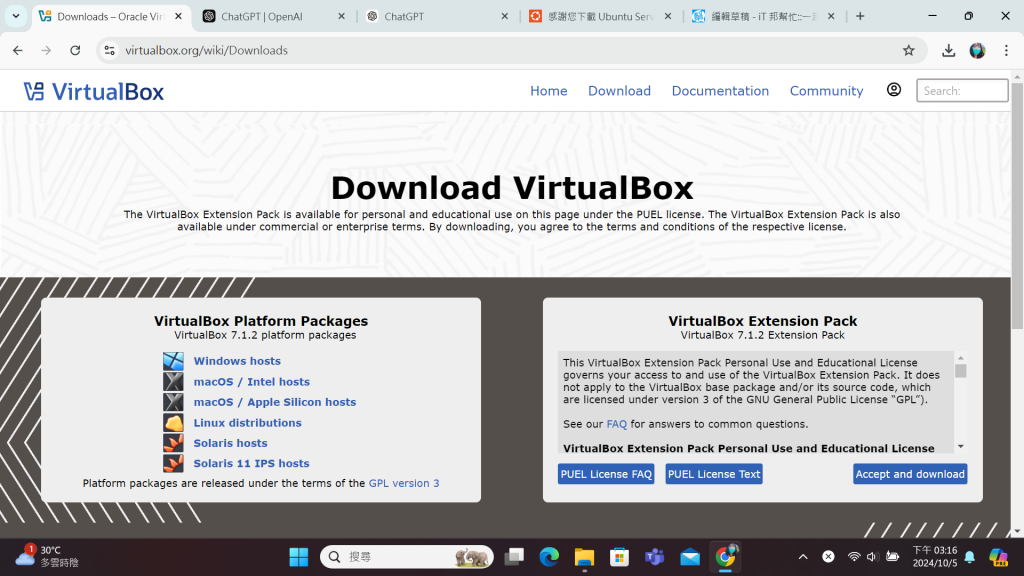1024x576 pixels.
Task: Click the Linux distributions link
Action: pos(248,423)
